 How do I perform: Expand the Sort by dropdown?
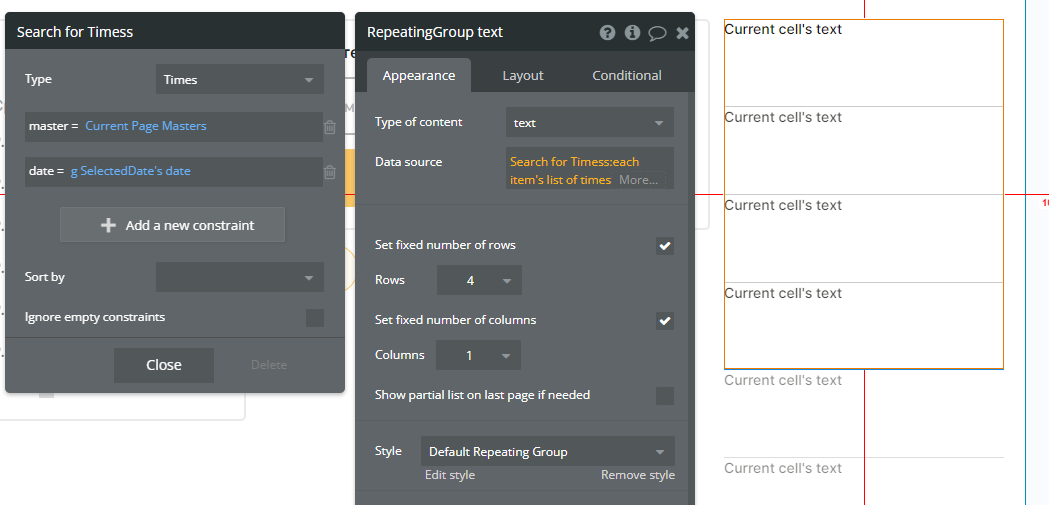240,277
